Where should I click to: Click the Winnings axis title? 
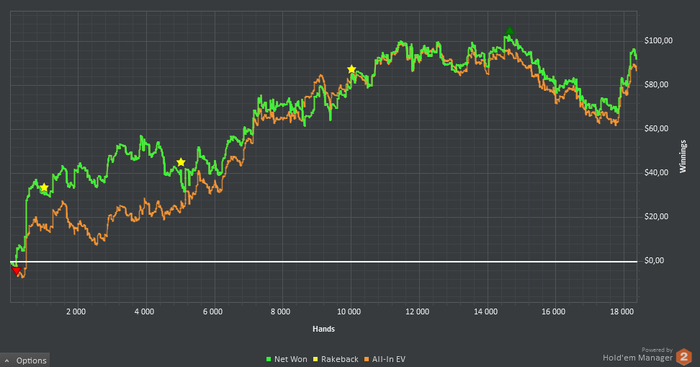point(683,156)
